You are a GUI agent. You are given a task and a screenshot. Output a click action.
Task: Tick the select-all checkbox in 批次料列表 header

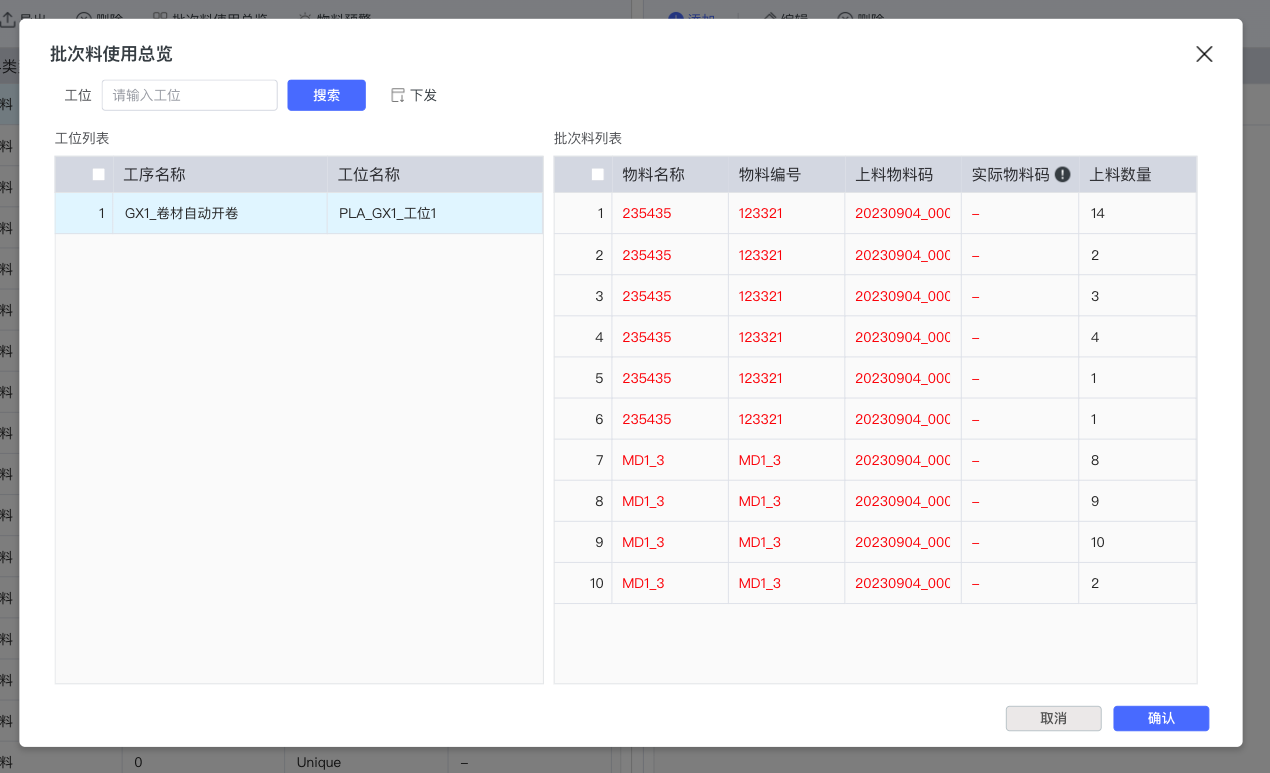click(x=598, y=174)
